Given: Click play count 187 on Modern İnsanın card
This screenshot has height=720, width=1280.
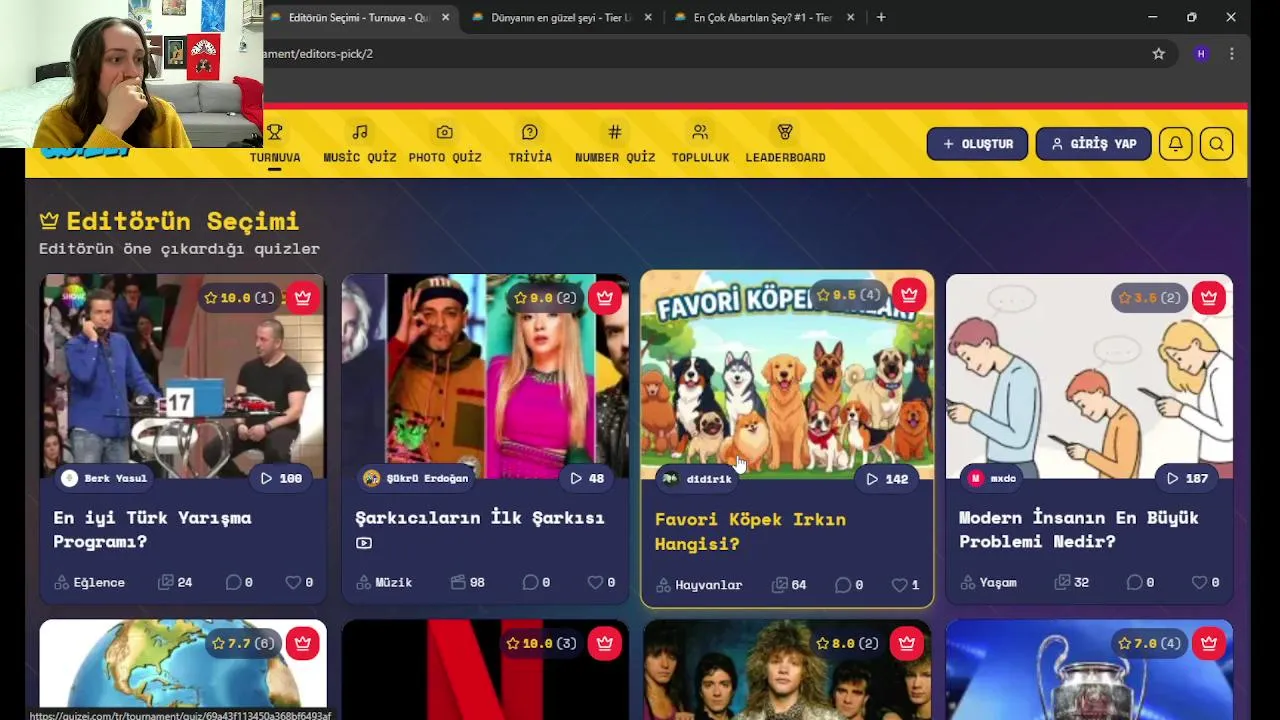Looking at the screenshot, I should coord(1187,478).
